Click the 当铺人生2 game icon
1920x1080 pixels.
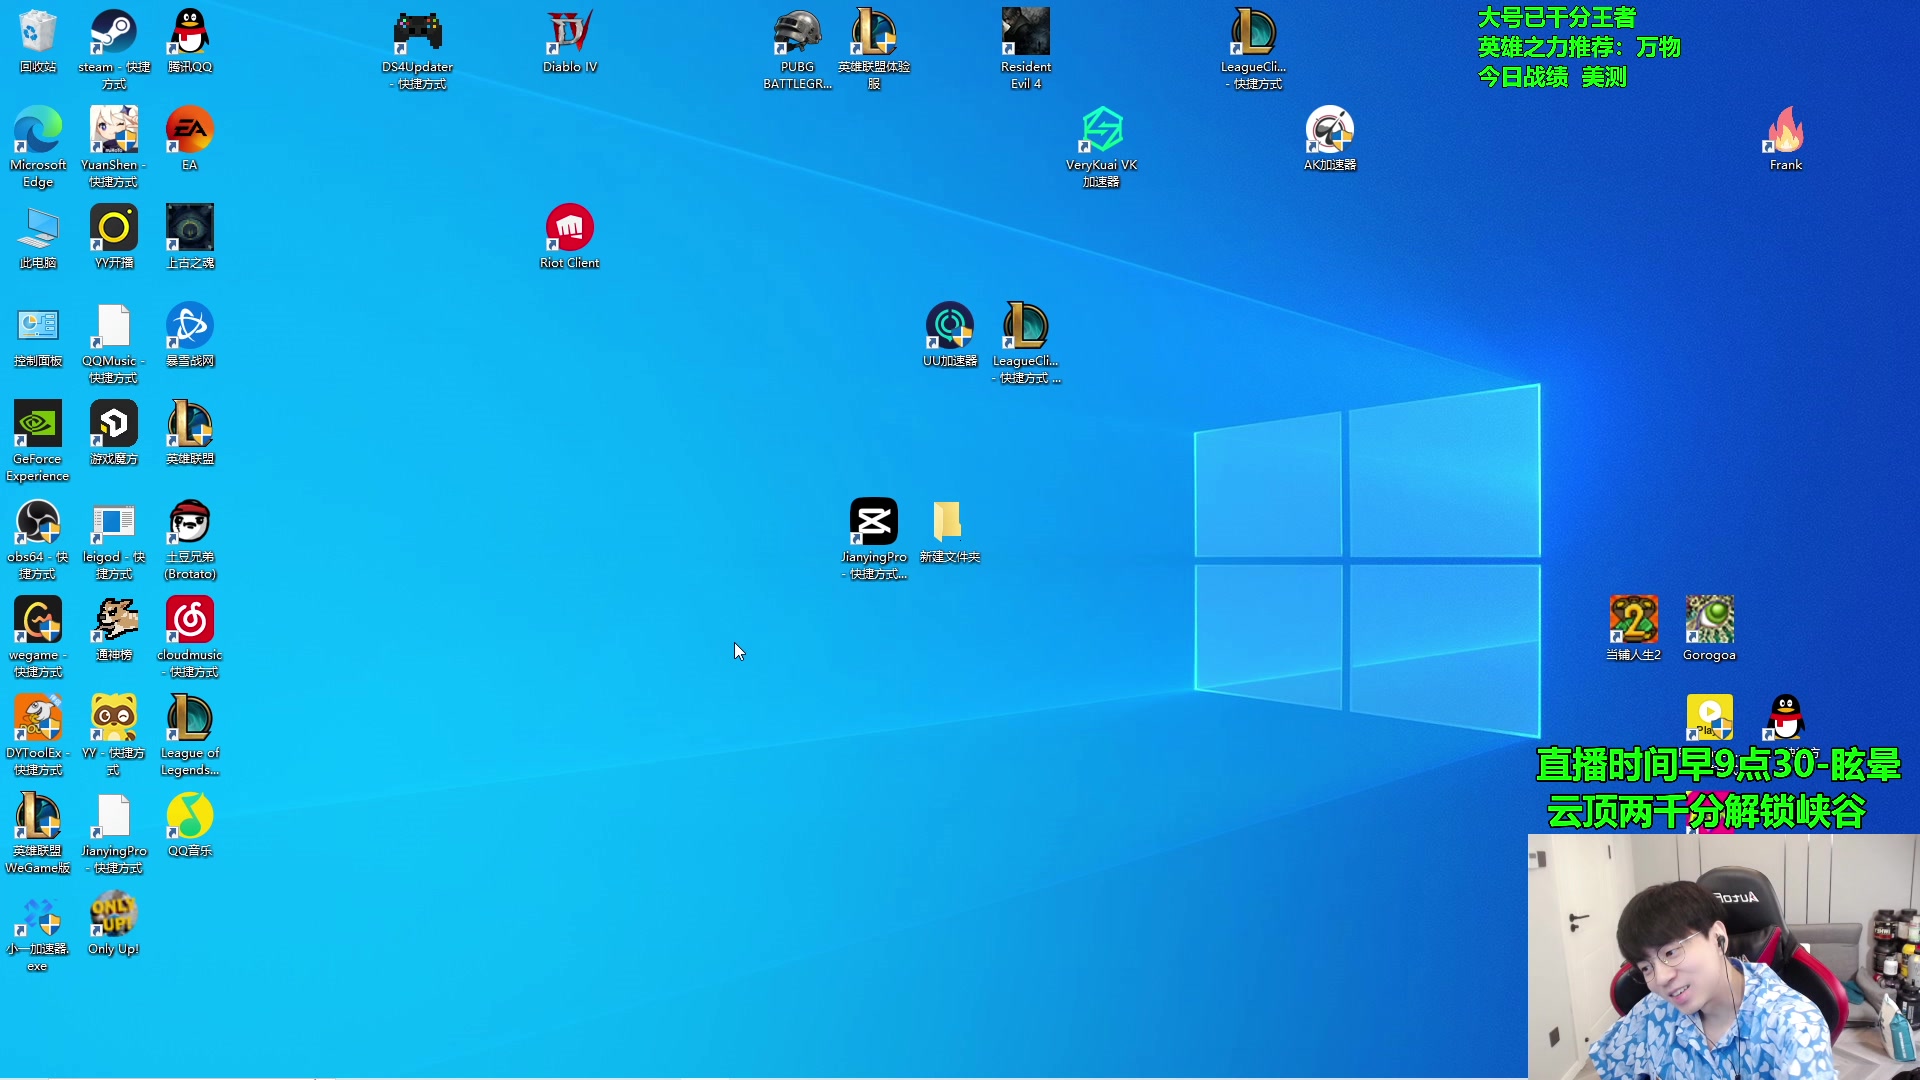(x=1634, y=629)
